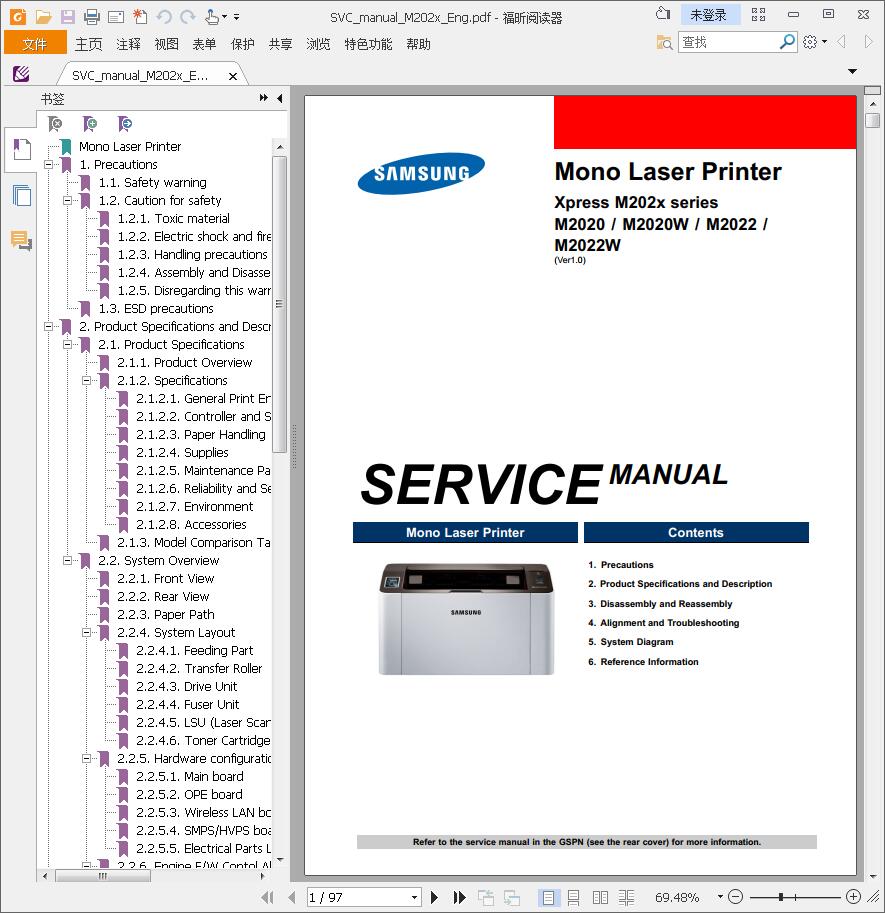
Task: Collapse the '2.1.2. Specifications' bookmark node
Action: [x=86, y=381]
